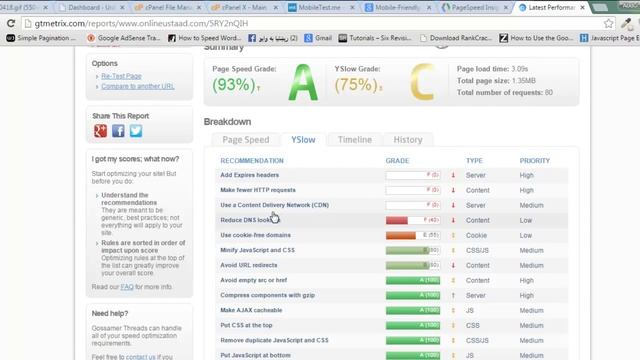Click arrow beside Compress components with gzip

point(453,295)
